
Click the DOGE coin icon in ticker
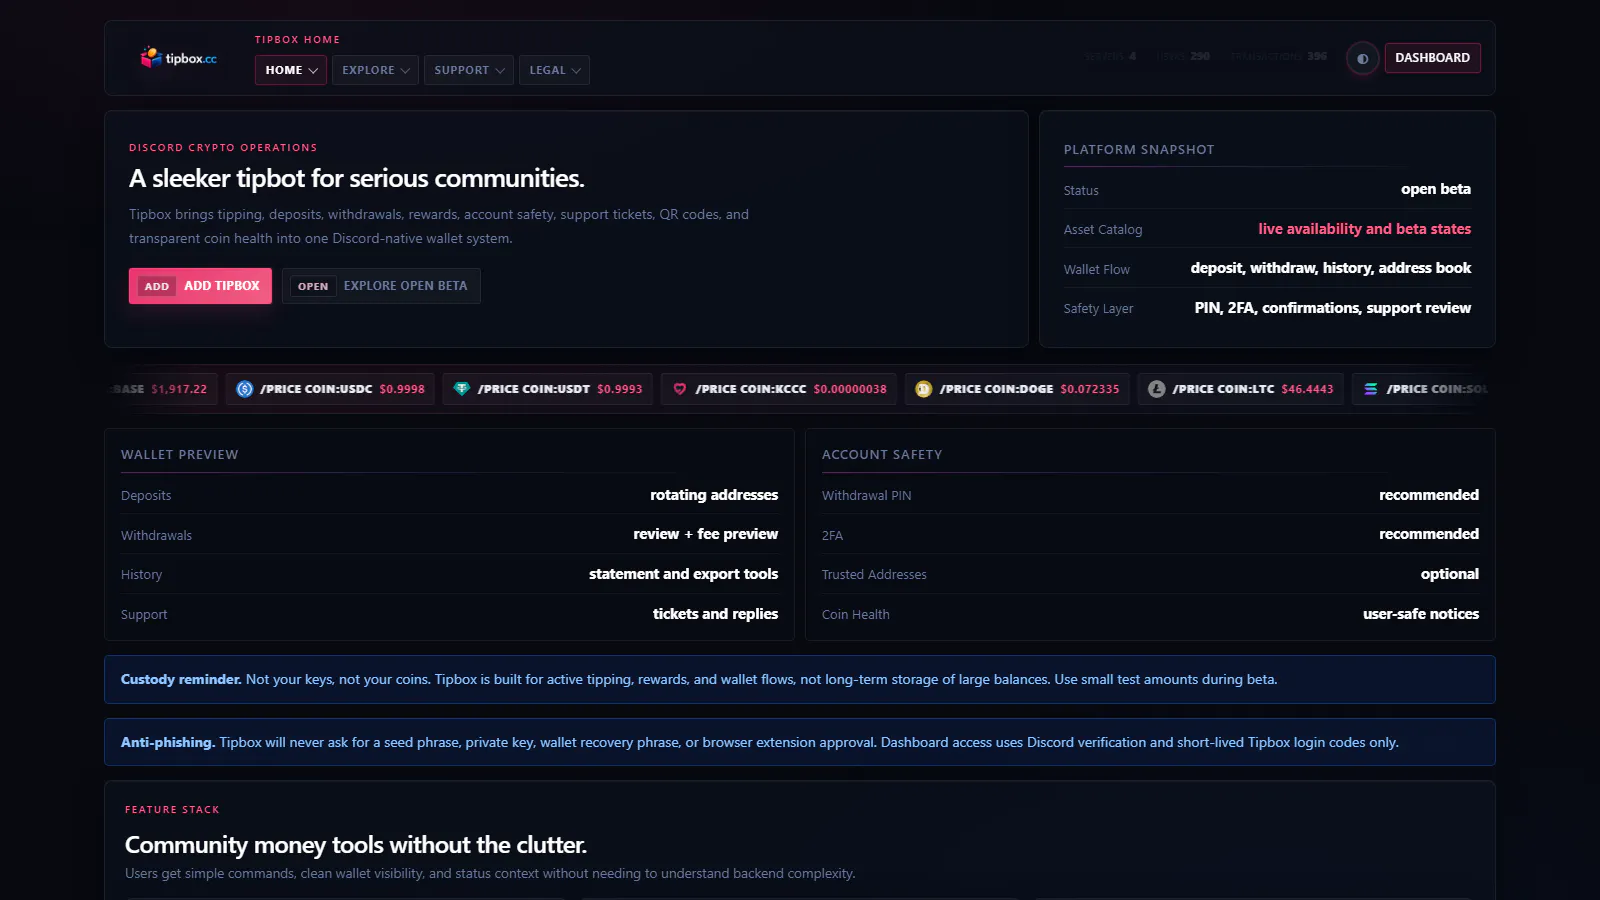[x=924, y=389]
